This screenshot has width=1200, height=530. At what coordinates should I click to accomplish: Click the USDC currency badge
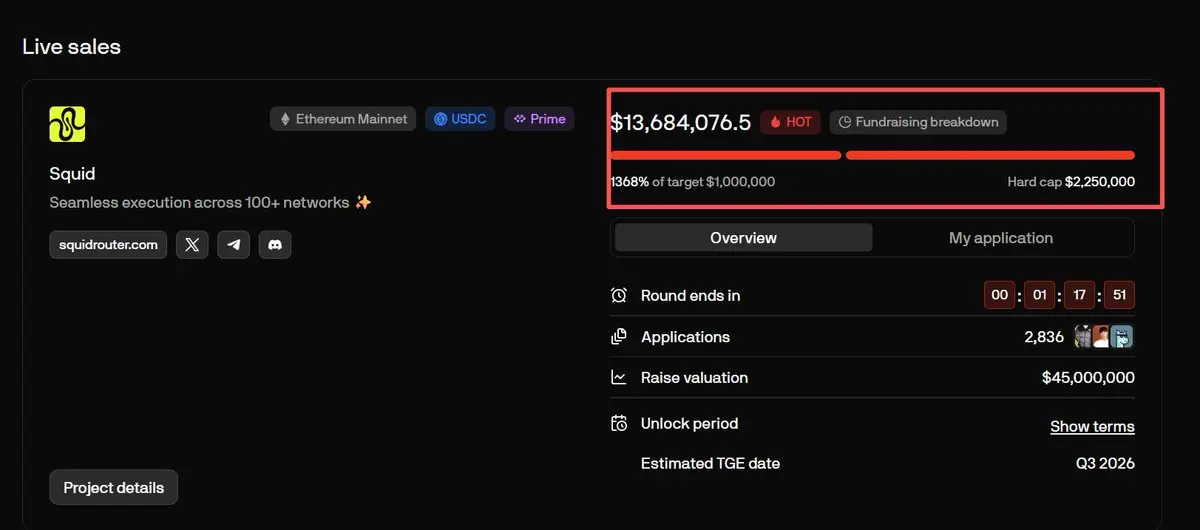(460, 119)
